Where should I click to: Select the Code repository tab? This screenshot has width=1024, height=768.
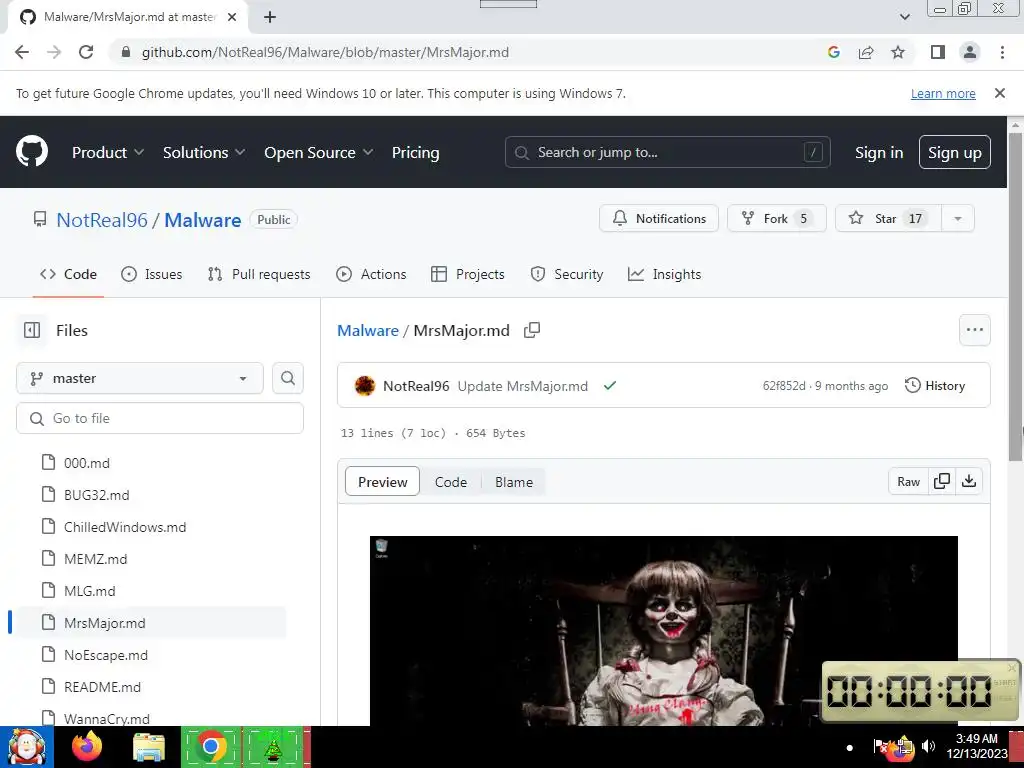click(x=68, y=274)
